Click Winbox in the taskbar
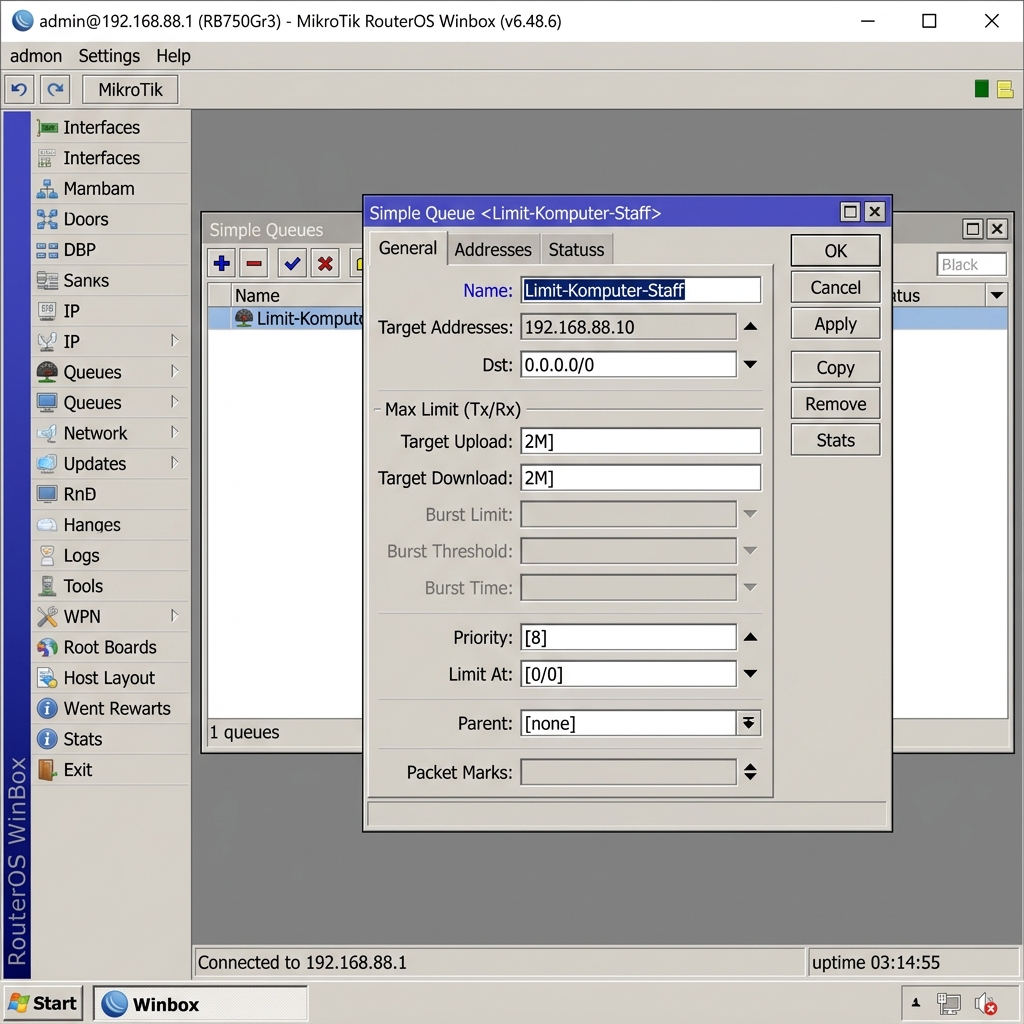Screen dimensions: 1024x1024 click(200, 1004)
